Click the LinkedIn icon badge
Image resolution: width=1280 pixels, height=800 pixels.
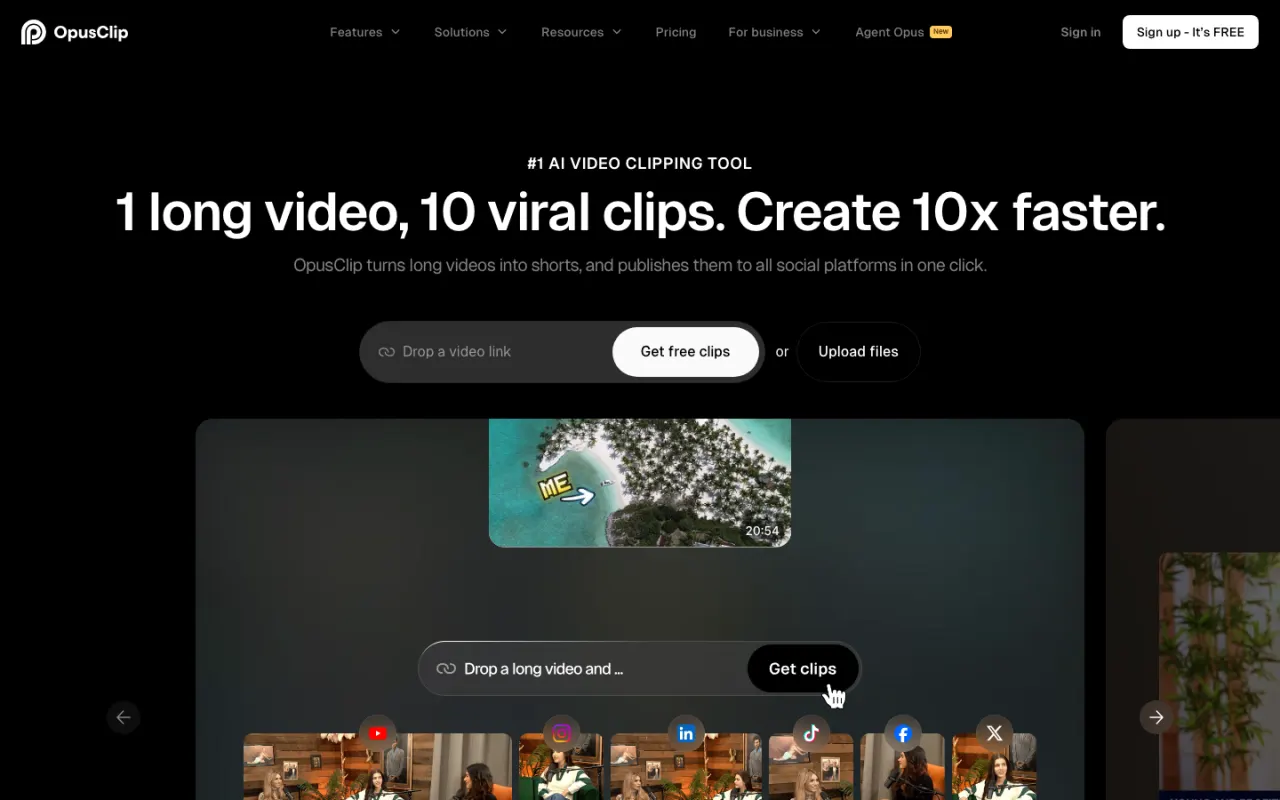point(686,733)
